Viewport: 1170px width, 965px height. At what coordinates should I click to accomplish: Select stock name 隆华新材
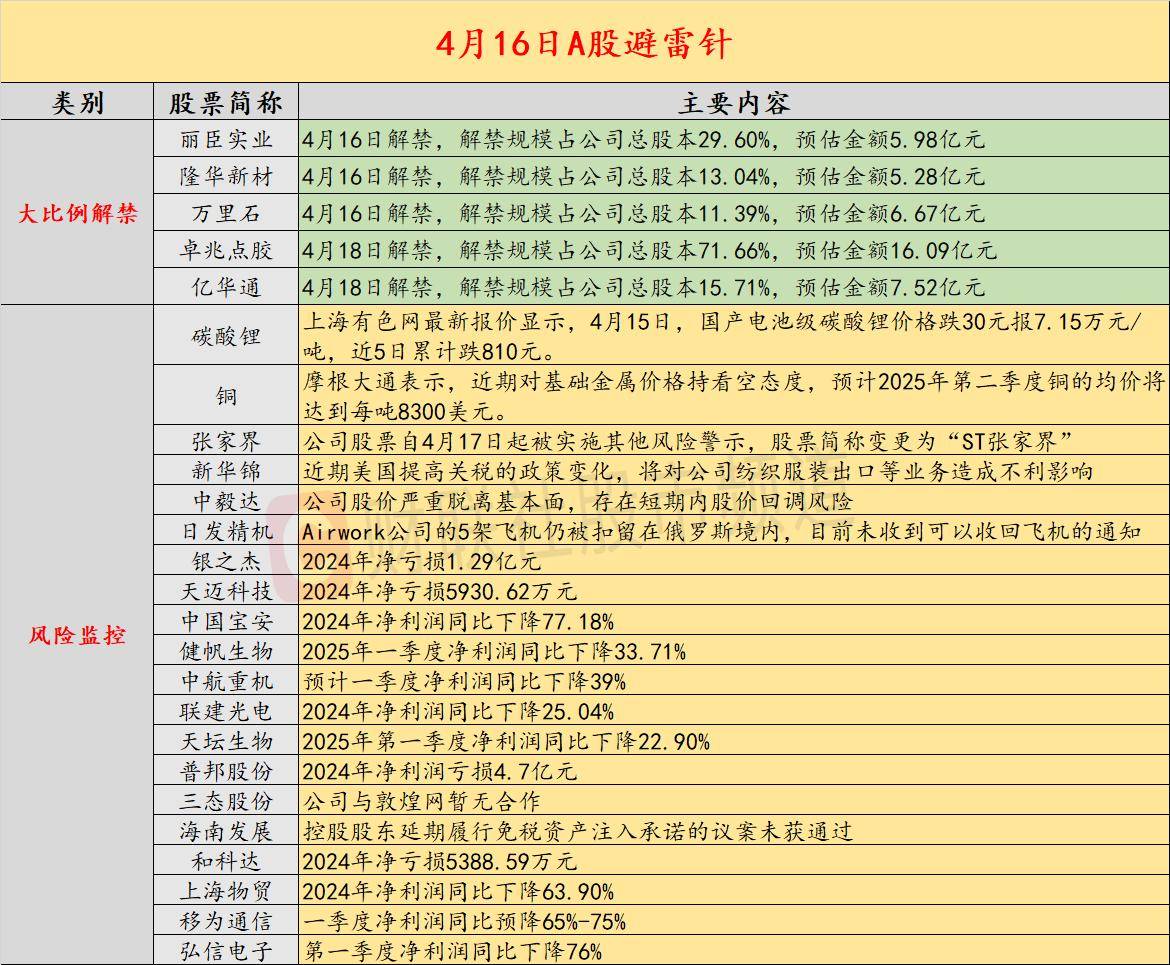(x=225, y=176)
